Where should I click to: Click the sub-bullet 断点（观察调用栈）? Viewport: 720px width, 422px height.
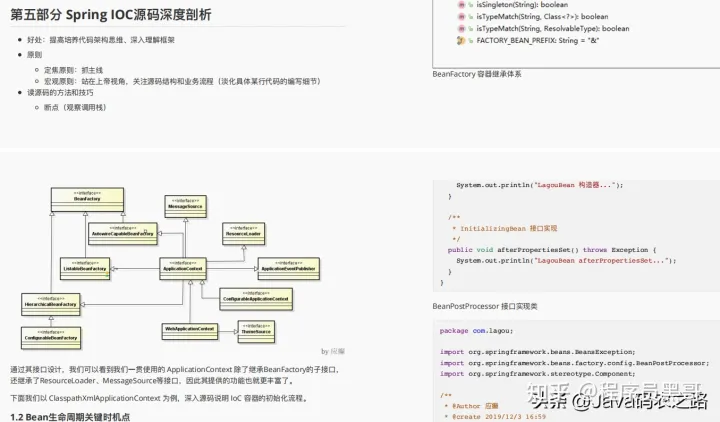pyautogui.click(x=75, y=107)
